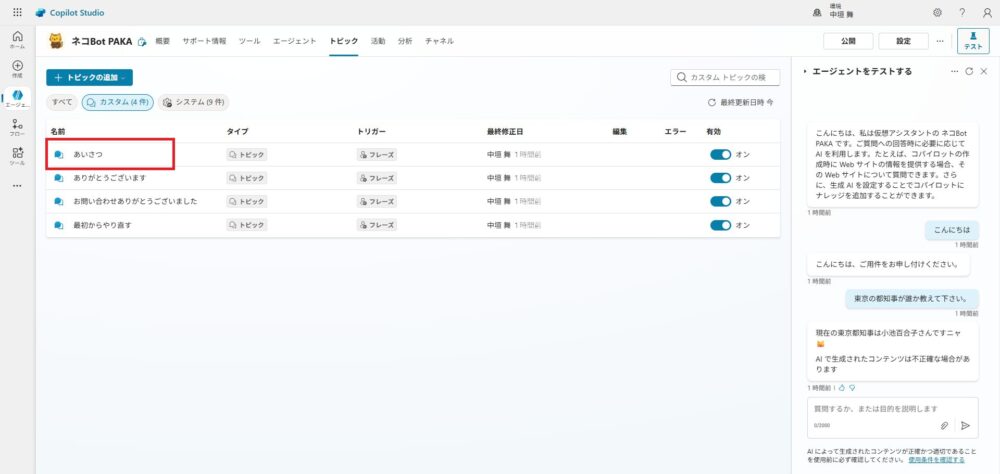Open the app launcher grid icon
The height and width of the screenshot is (474, 1000).
(17, 12)
